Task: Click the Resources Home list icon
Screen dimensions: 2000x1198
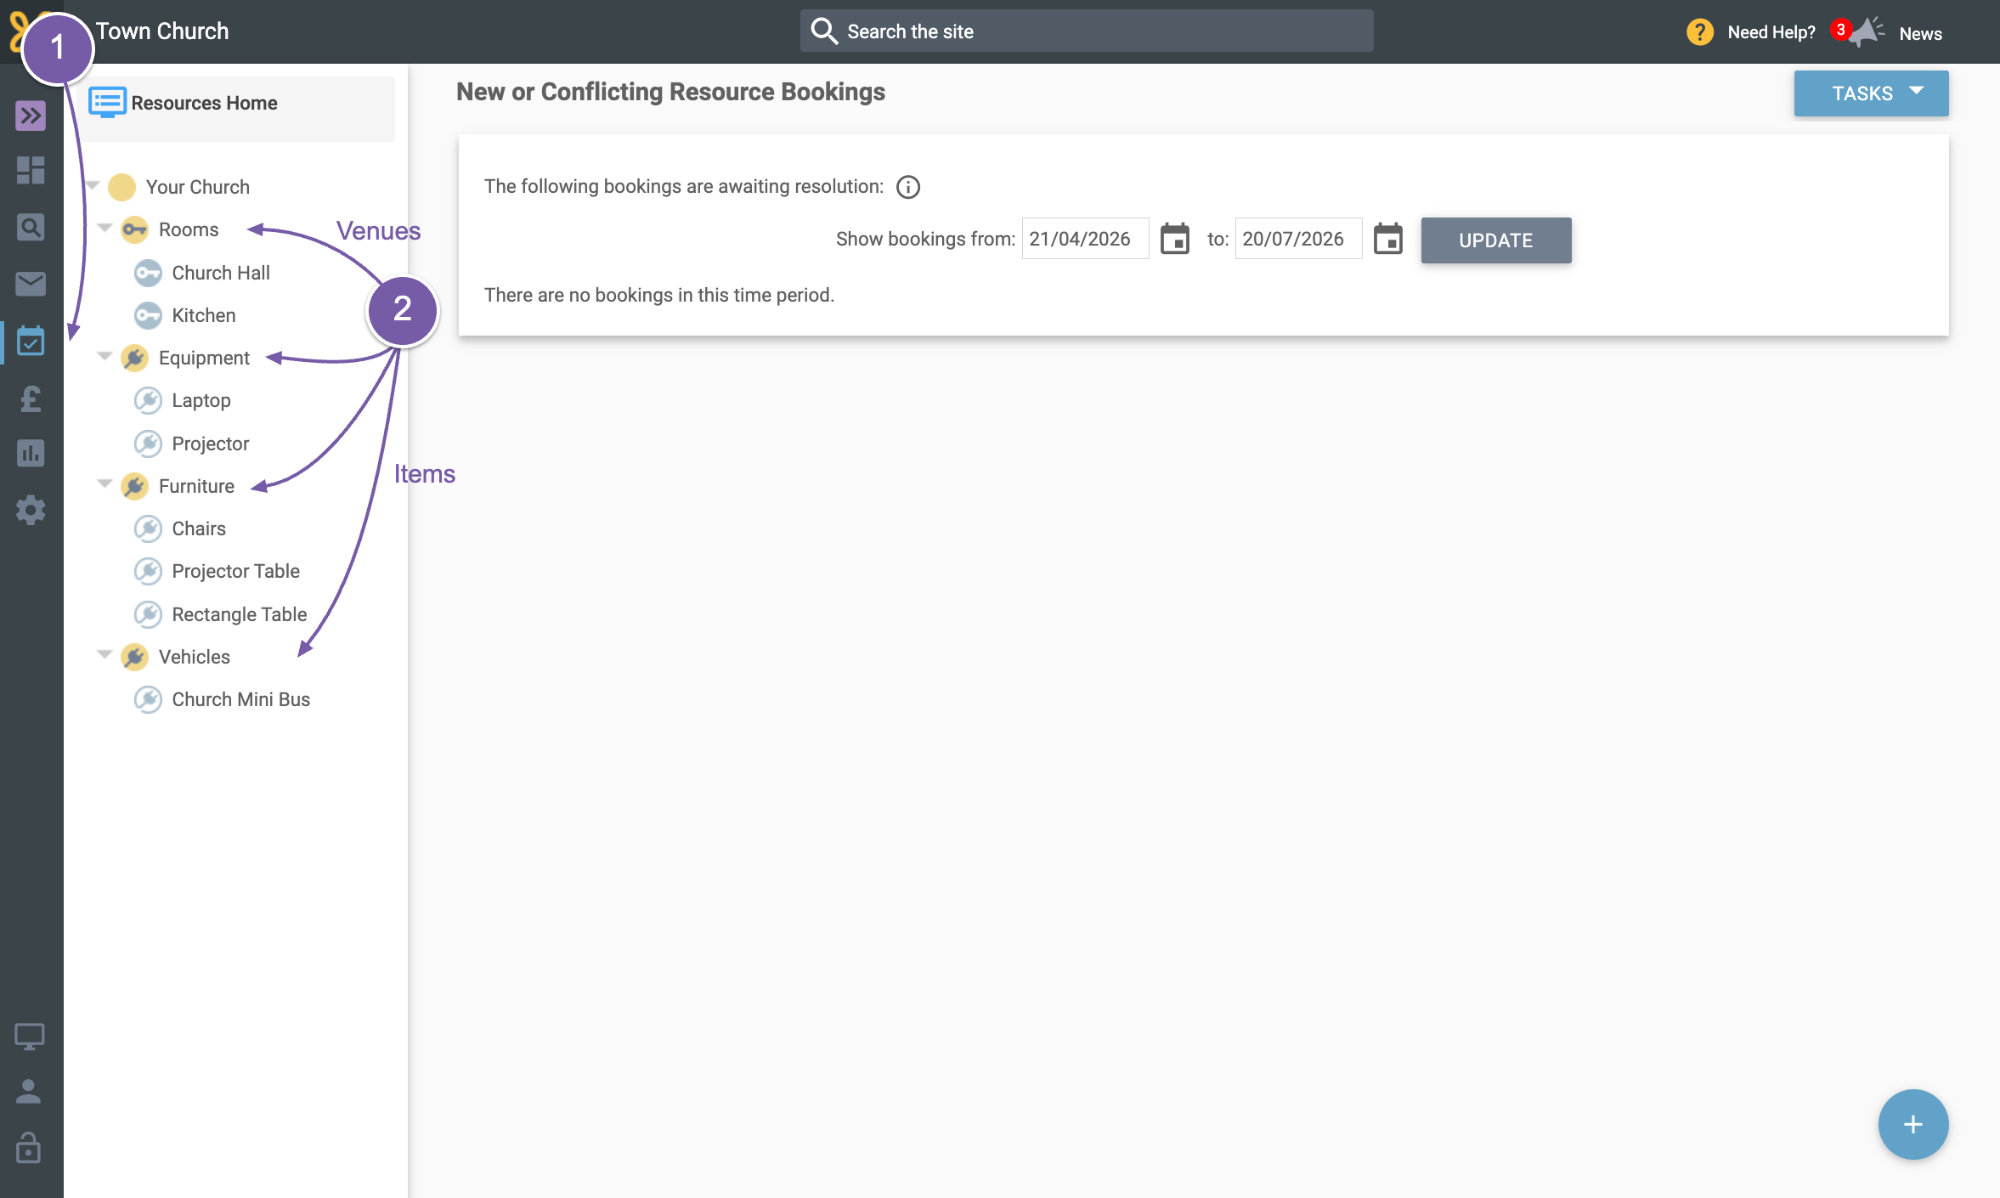Action: tap(107, 102)
